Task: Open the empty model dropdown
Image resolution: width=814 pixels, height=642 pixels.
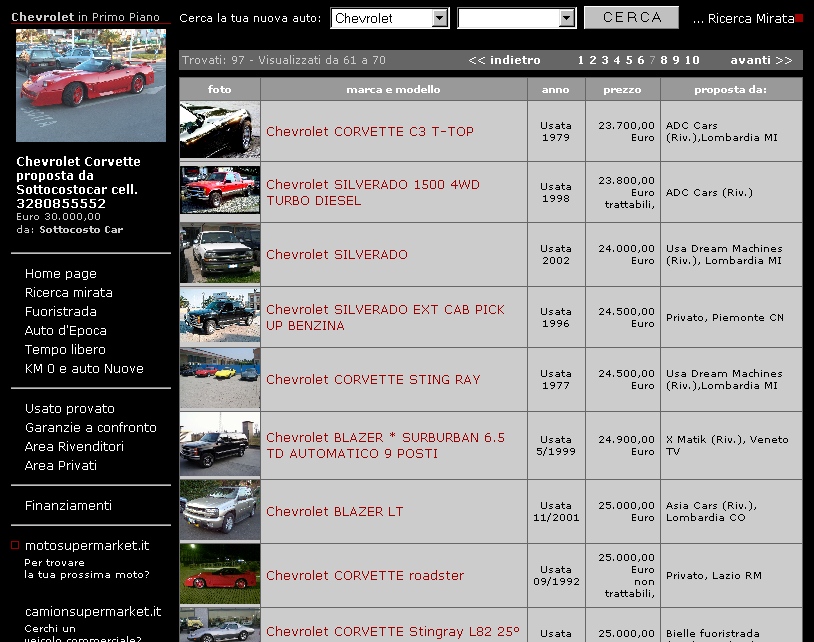Action: (x=517, y=18)
